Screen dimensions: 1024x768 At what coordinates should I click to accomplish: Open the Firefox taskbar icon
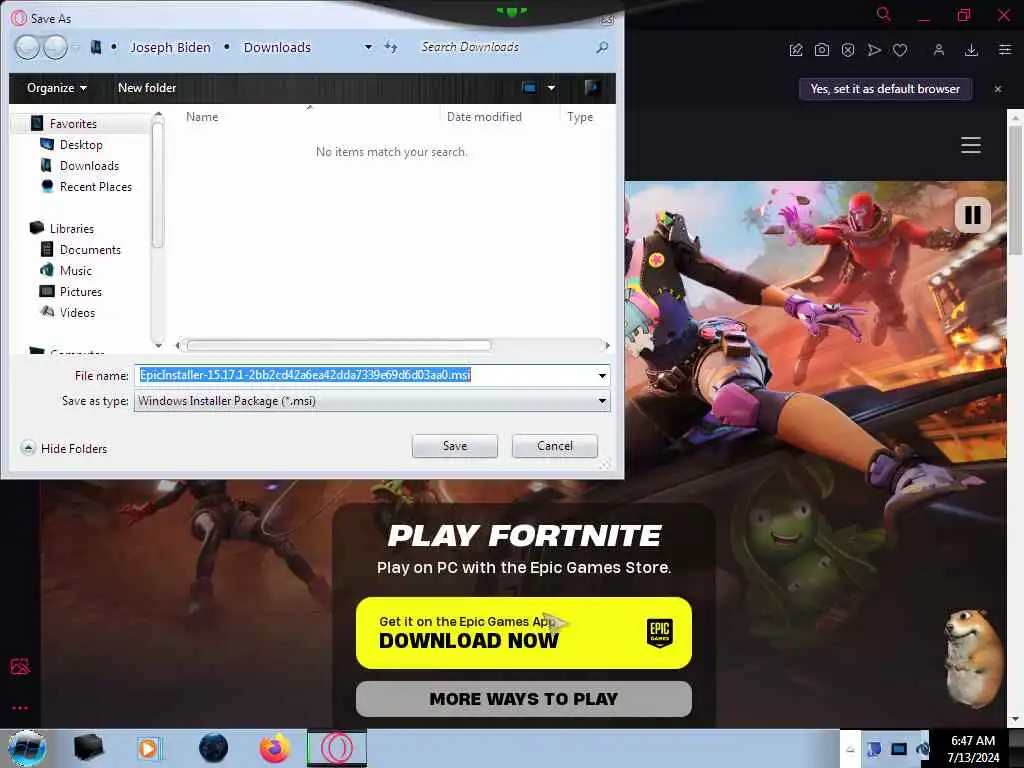point(275,748)
